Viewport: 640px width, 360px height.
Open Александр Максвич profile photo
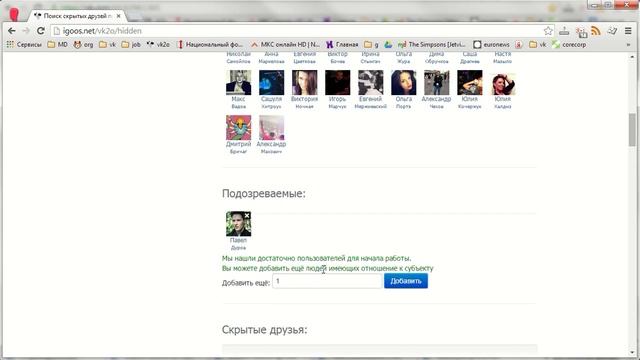pos(271,128)
